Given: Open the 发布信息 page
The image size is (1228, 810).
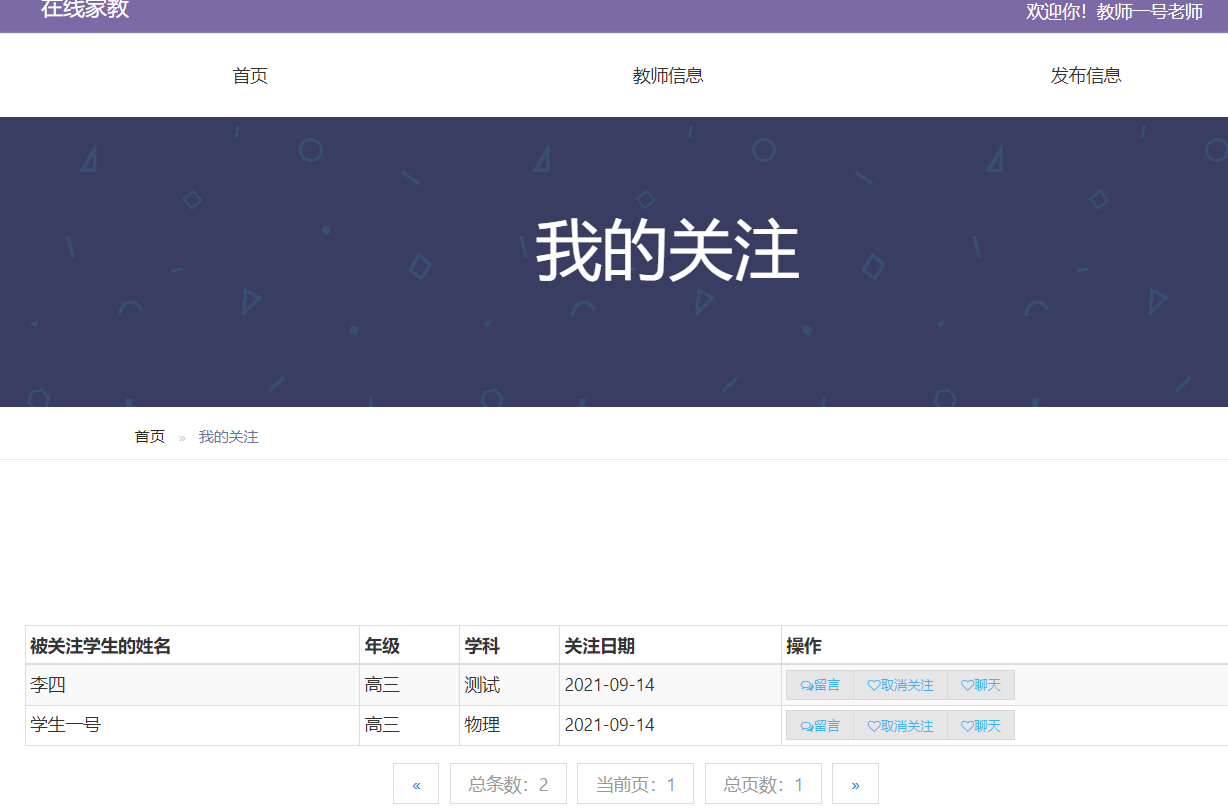Looking at the screenshot, I should (x=1086, y=75).
